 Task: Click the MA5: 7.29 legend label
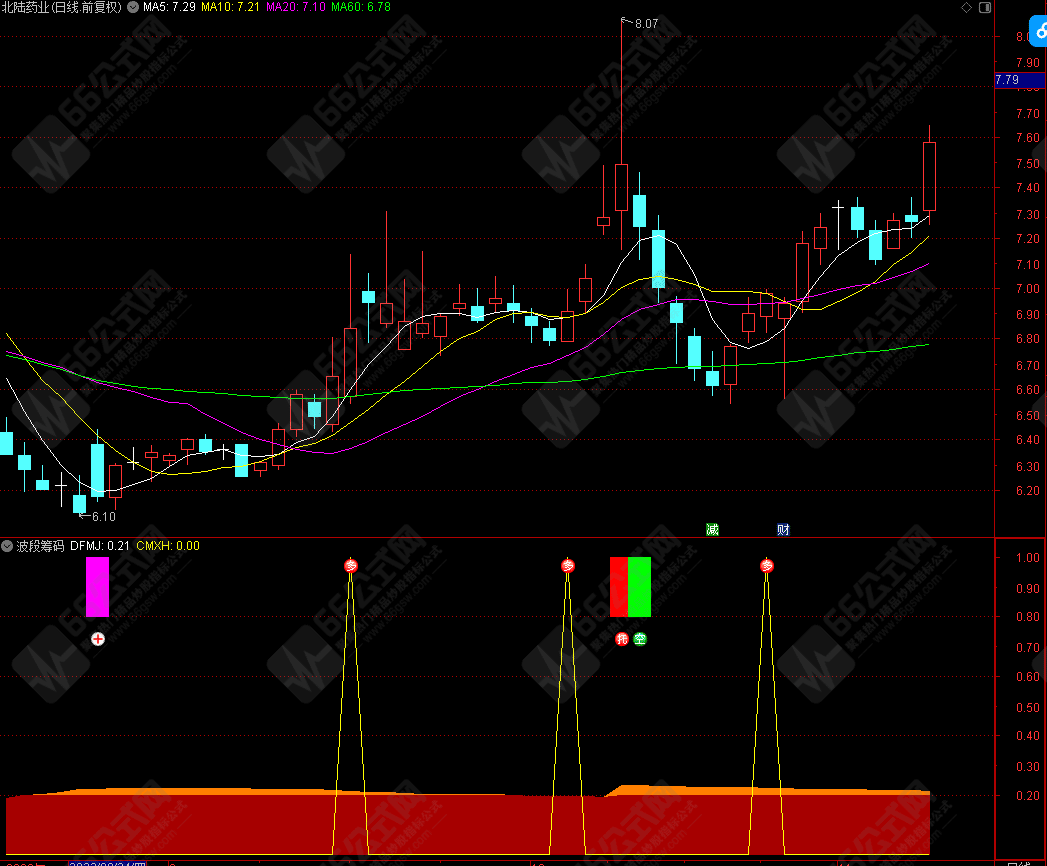tap(169, 7)
